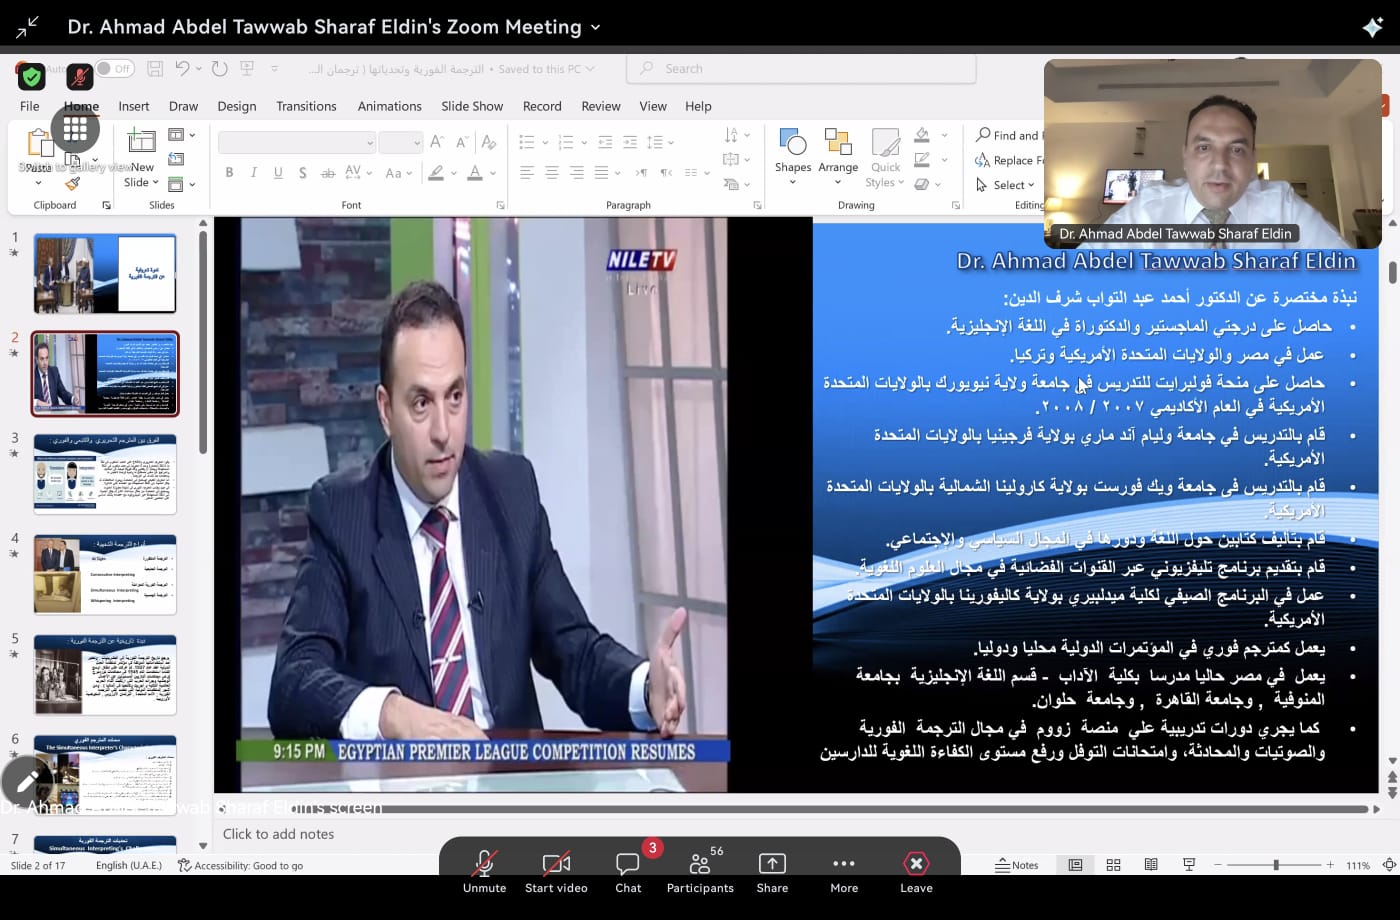Viewport: 1400px width, 920px height.
Task: Open the font name combo box
Action: (x=296, y=143)
